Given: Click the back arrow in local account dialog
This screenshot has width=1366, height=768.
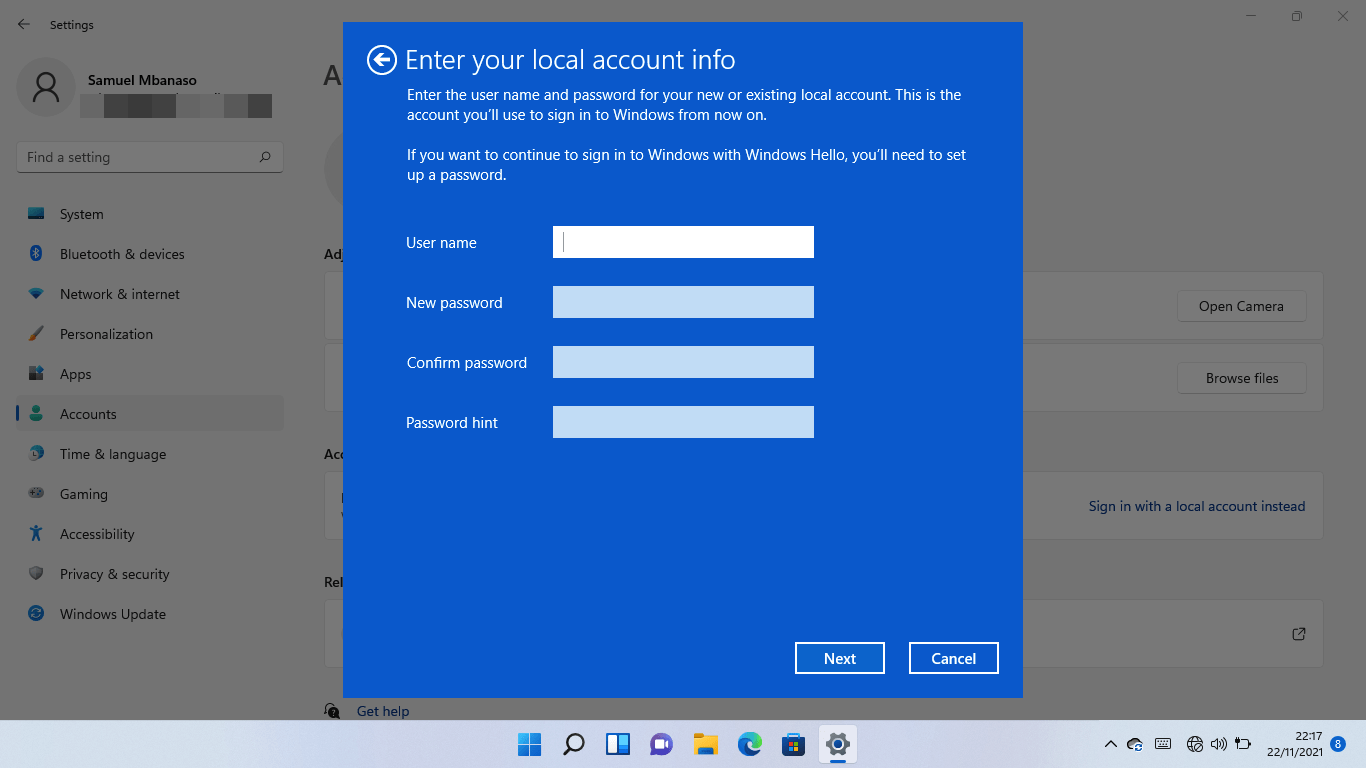Looking at the screenshot, I should point(381,60).
